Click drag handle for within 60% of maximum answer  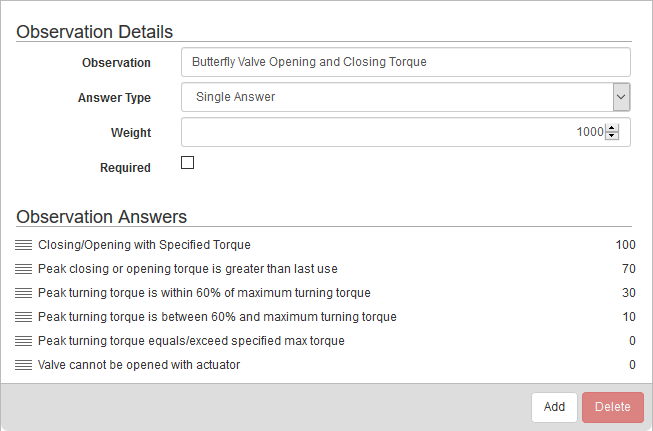point(24,293)
